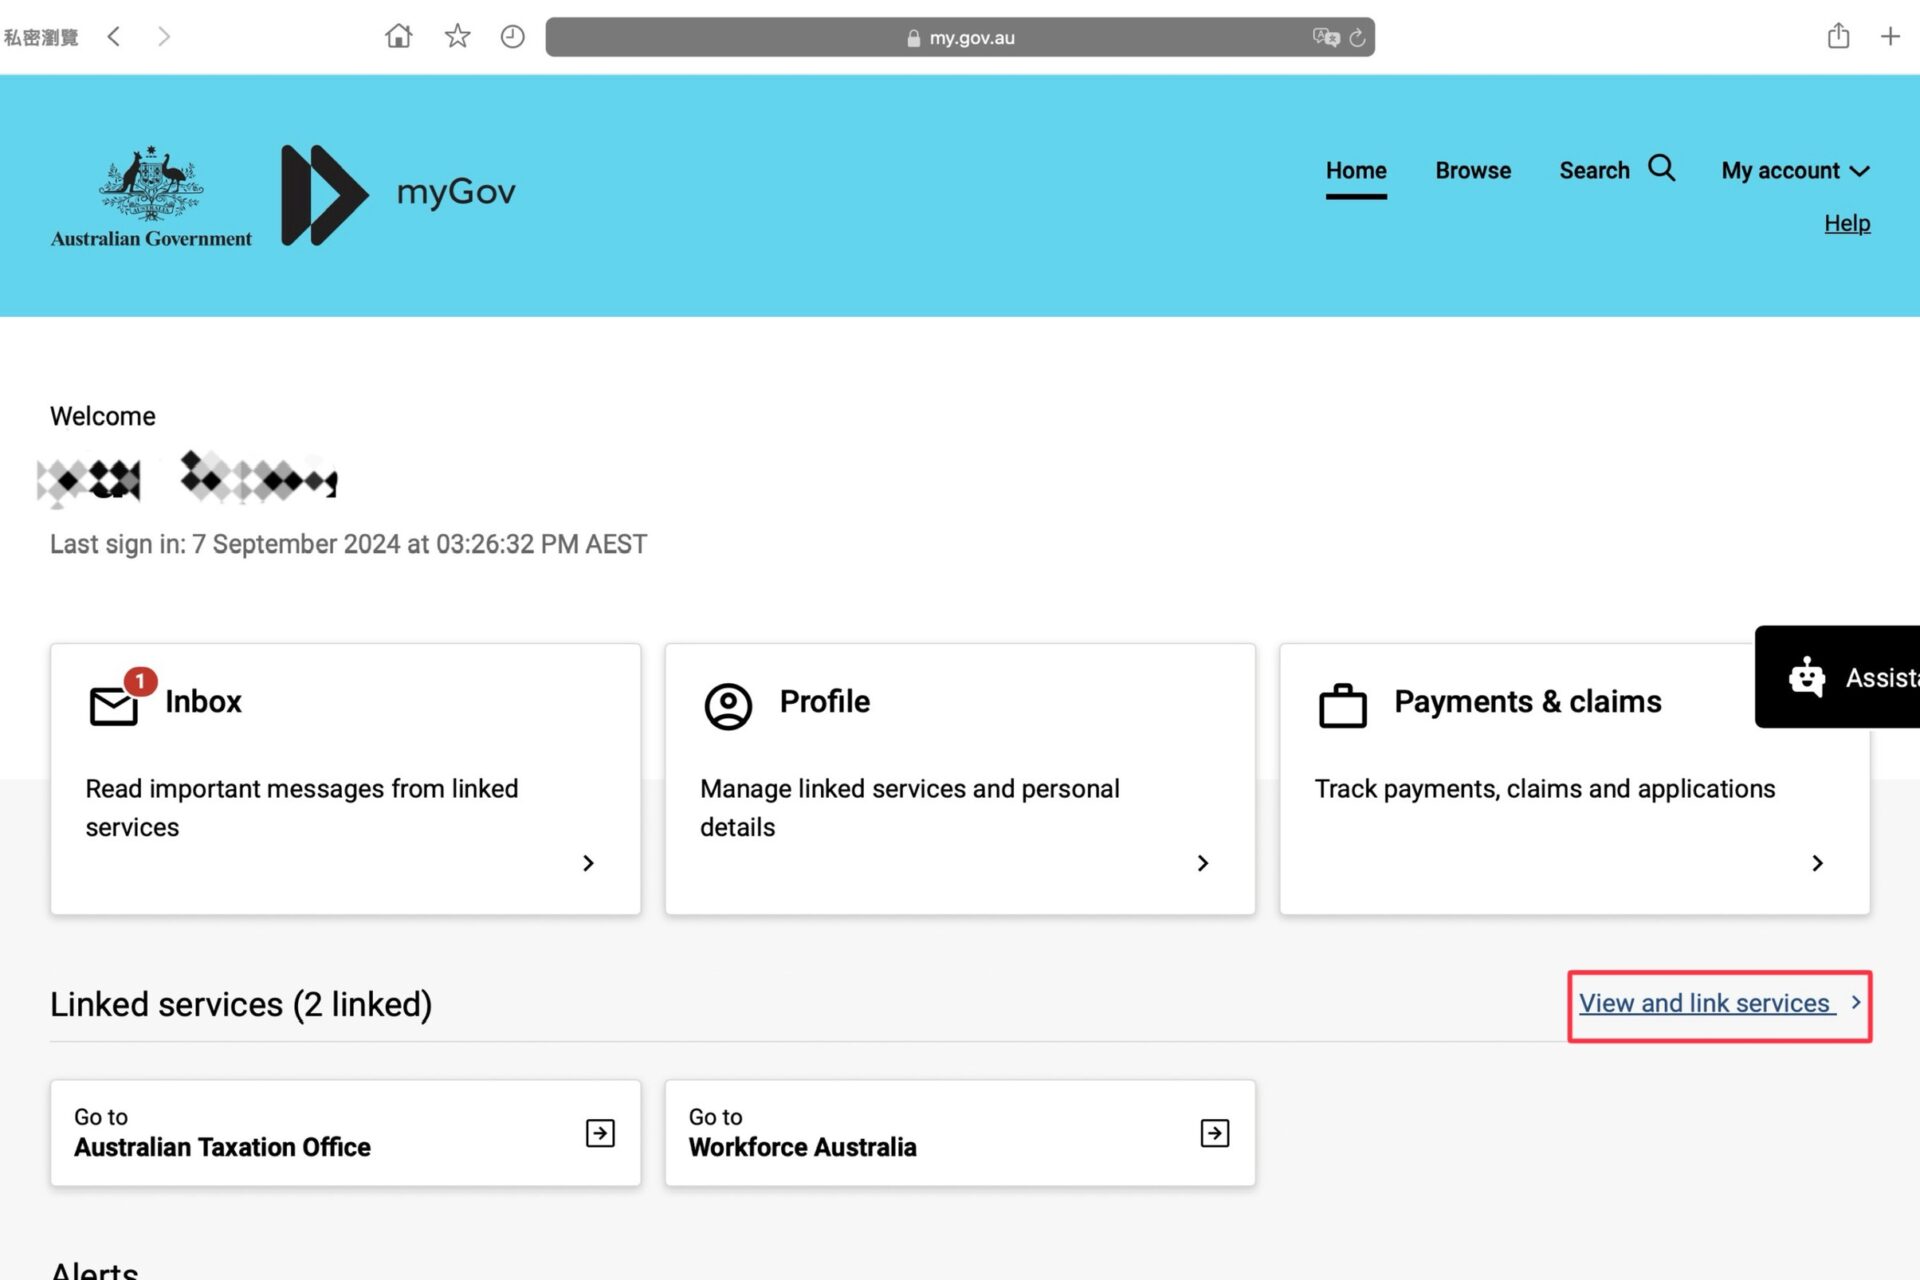Click the Inbox card chevron arrow
This screenshot has height=1280, width=1920.
pyautogui.click(x=588, y=863)
